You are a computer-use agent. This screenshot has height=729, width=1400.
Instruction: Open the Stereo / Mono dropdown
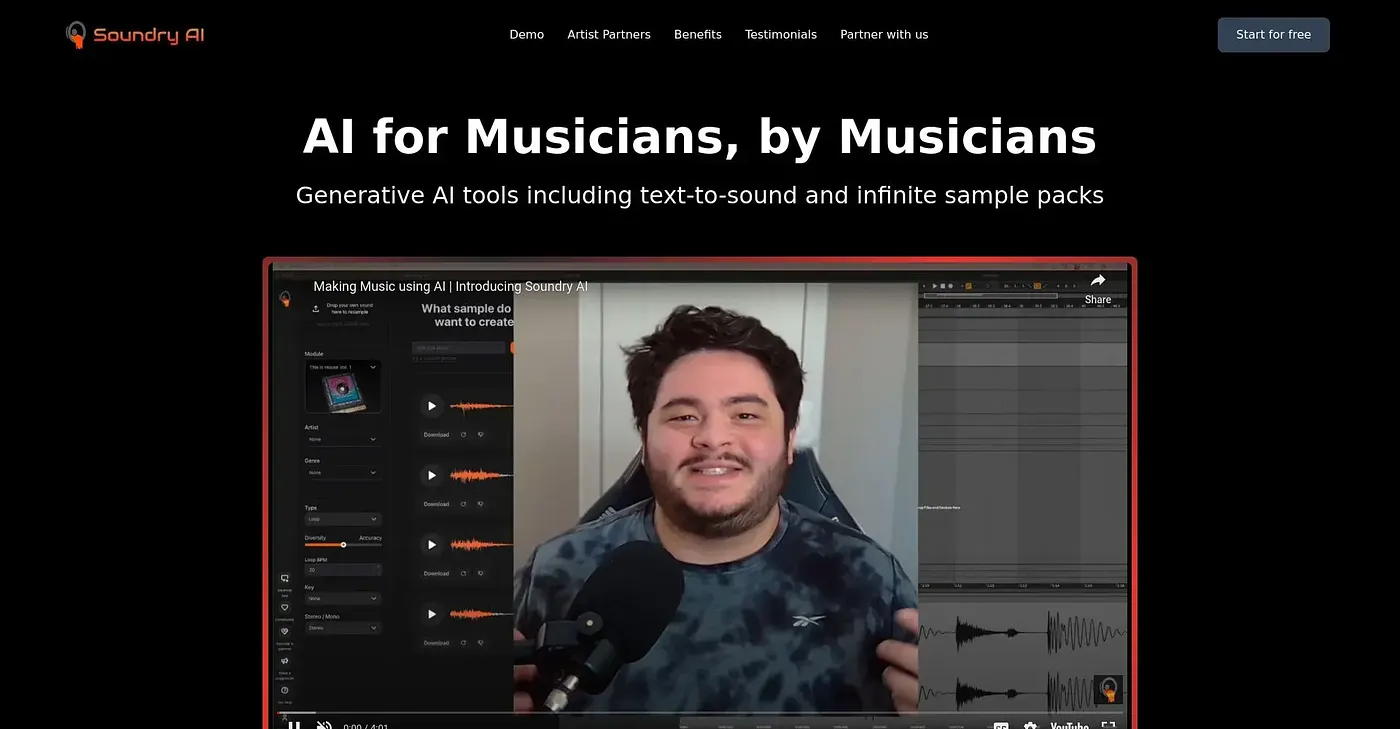342,628
